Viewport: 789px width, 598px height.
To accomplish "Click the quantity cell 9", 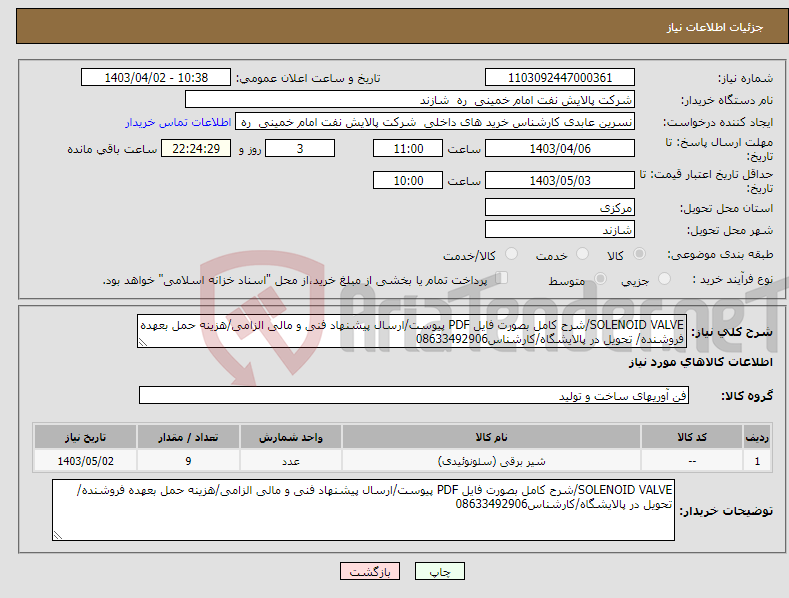I will pos(188,461).
